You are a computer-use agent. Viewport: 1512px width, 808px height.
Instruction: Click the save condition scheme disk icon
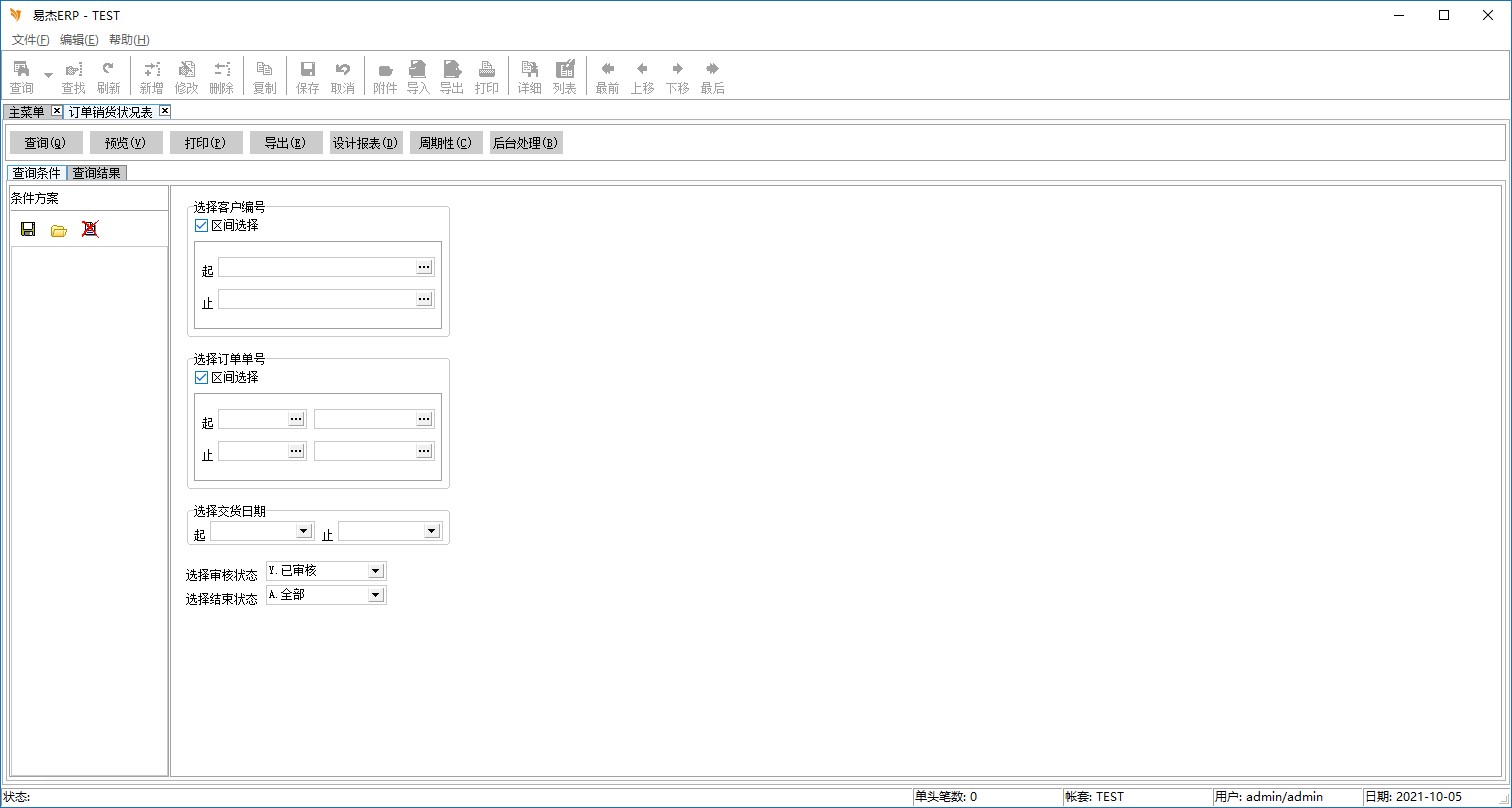(28, 229)
